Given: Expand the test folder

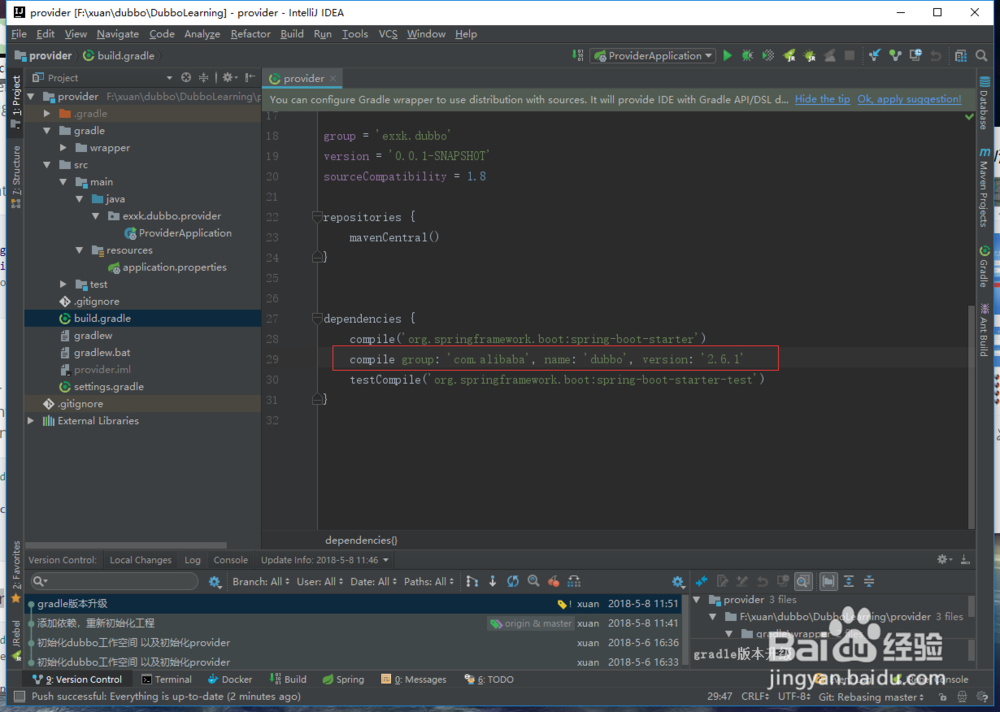Looking at the screenshot, I should pos(63,284).
